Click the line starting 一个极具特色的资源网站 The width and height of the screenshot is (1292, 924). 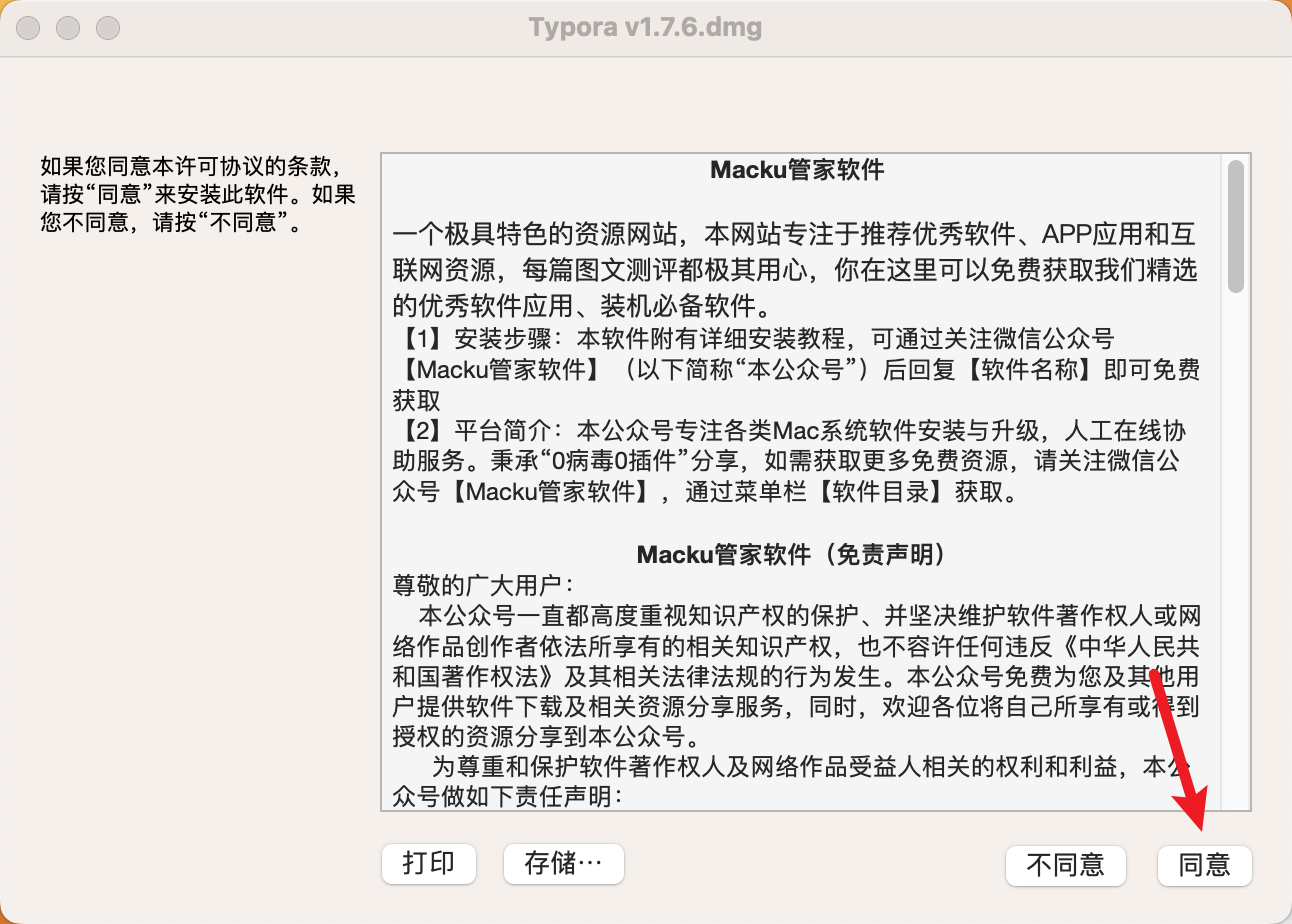click(794, 235)
